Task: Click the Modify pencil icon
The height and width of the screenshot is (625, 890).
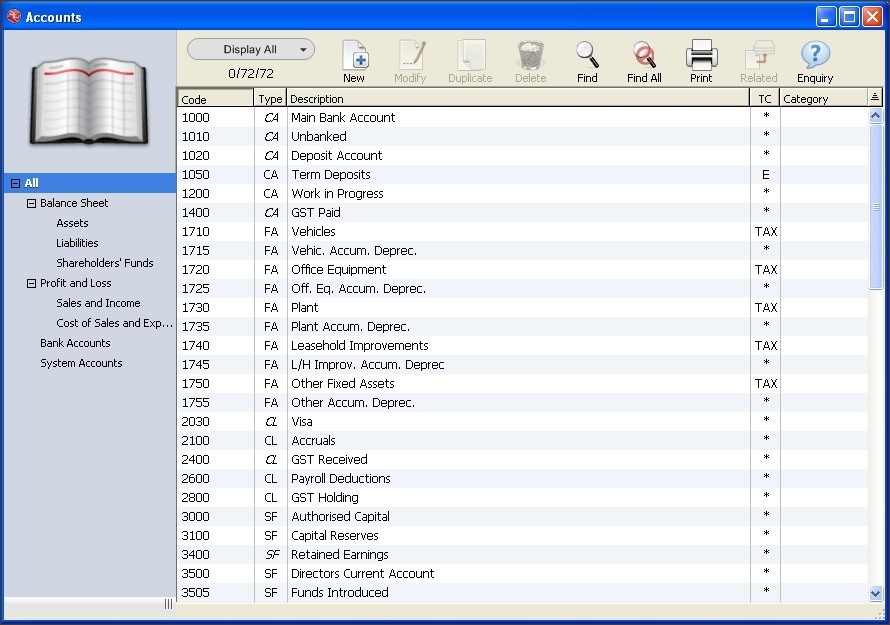Action: tap(411, 55)
